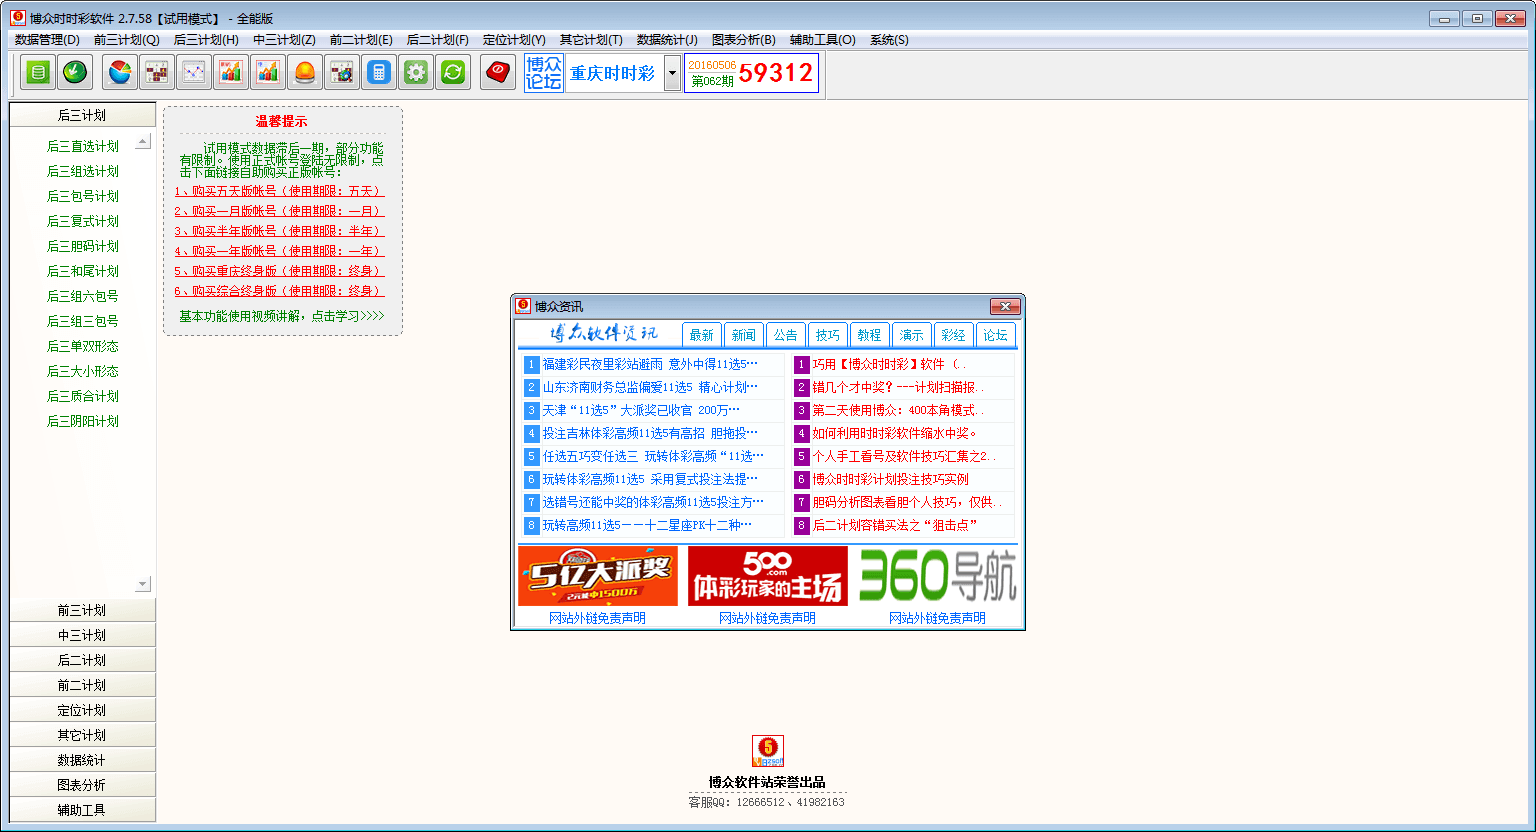Open the 博众论坛 forum icon
This screenshot has width=1536, height=832.
click(543, 73)
